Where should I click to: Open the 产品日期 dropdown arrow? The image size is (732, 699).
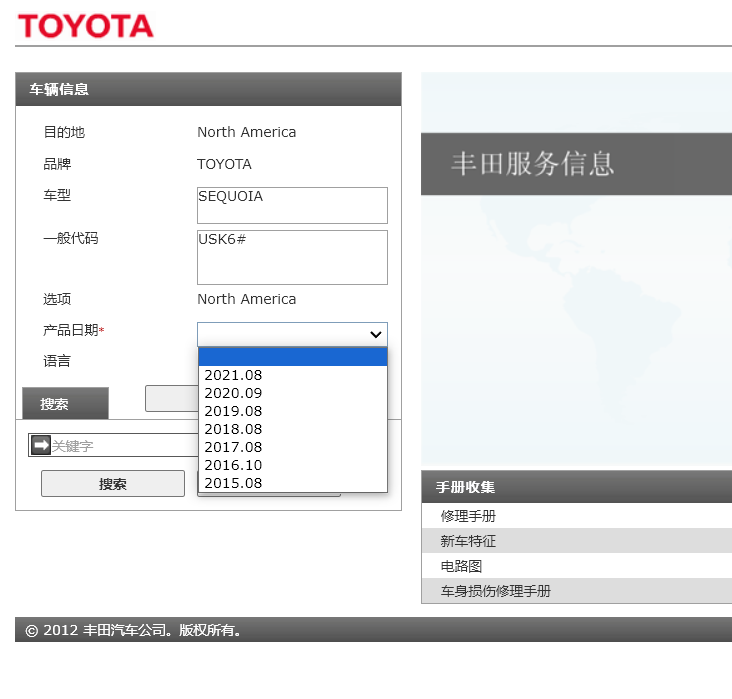pyautogui.click(x=376, y=335)
